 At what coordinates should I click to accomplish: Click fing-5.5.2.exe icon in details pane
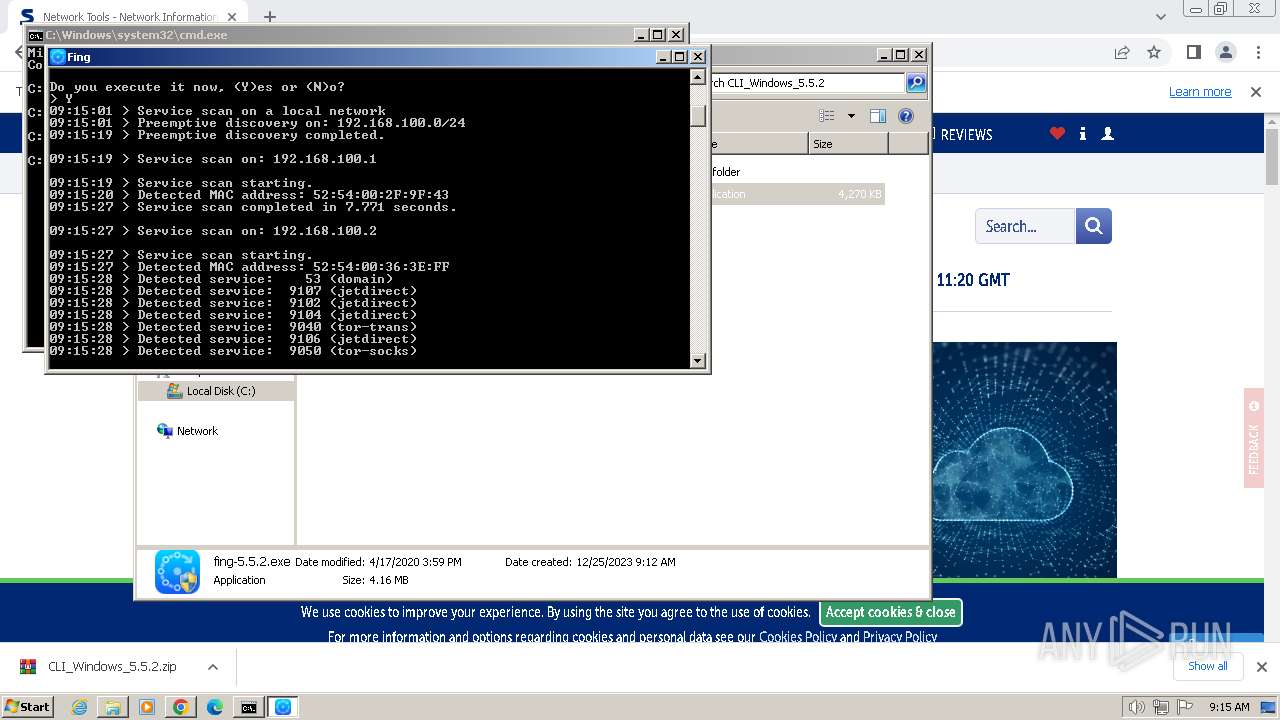(x=177, y=571)
